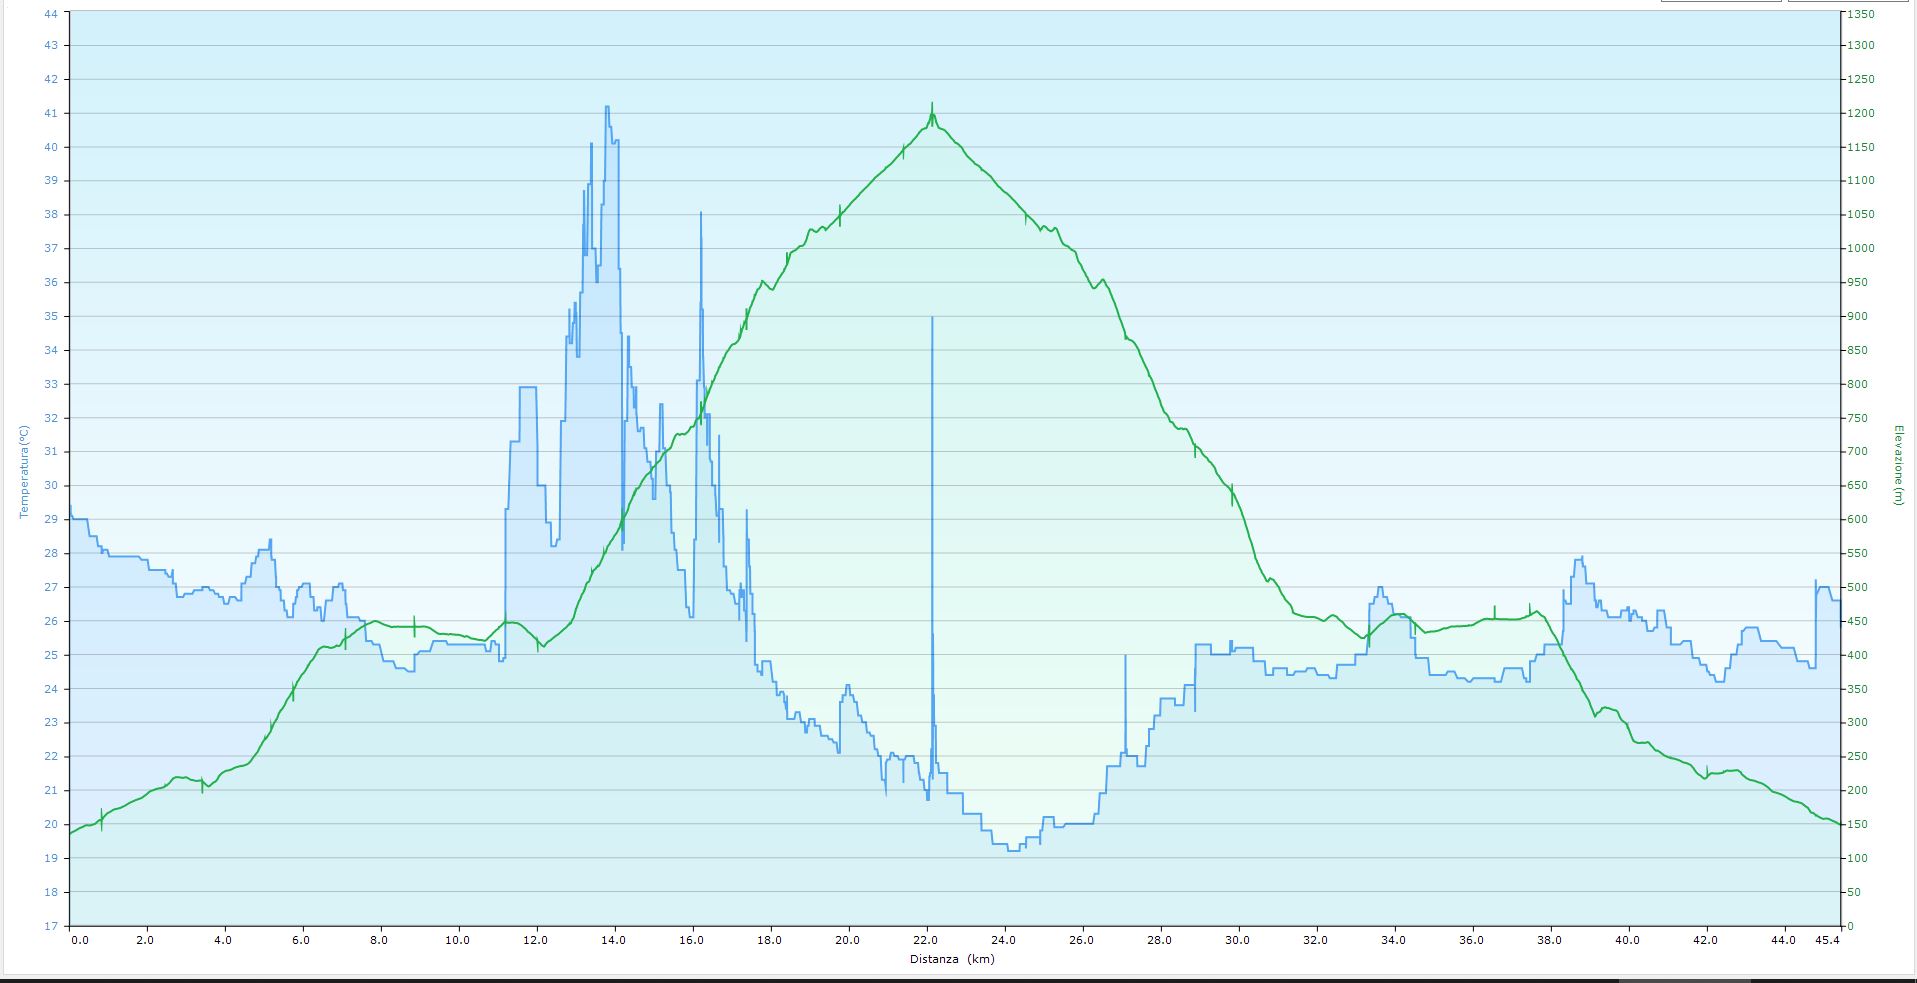
Task: Click top of temperature spike at 22 km
Action: coord(932,318)
